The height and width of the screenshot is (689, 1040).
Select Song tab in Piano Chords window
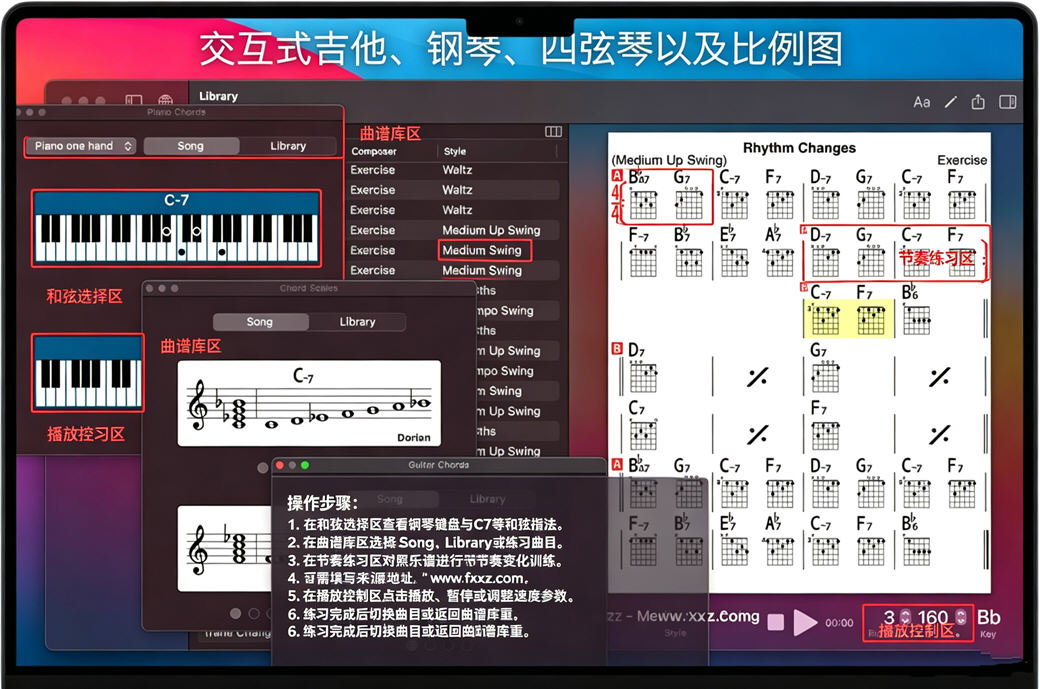(x=191, y=146)
